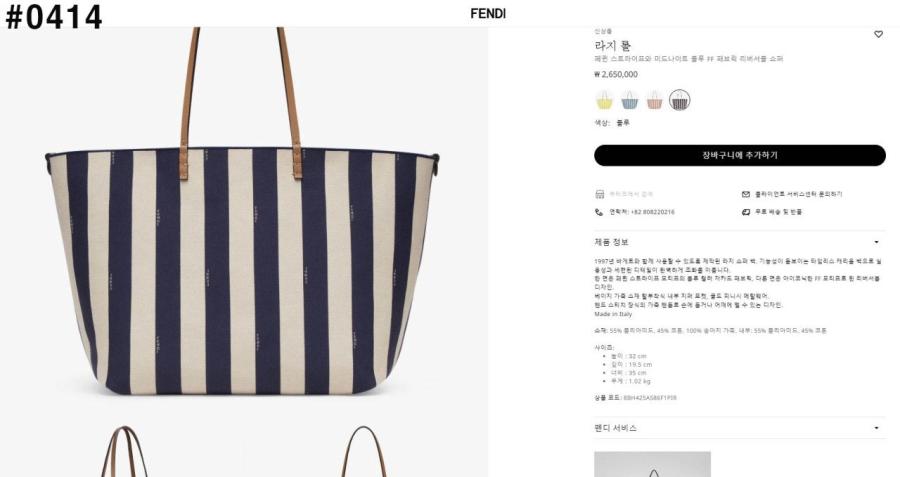900x477 pixels.
Task: Add bag to wishlist with heart icon
Action: 878,34
